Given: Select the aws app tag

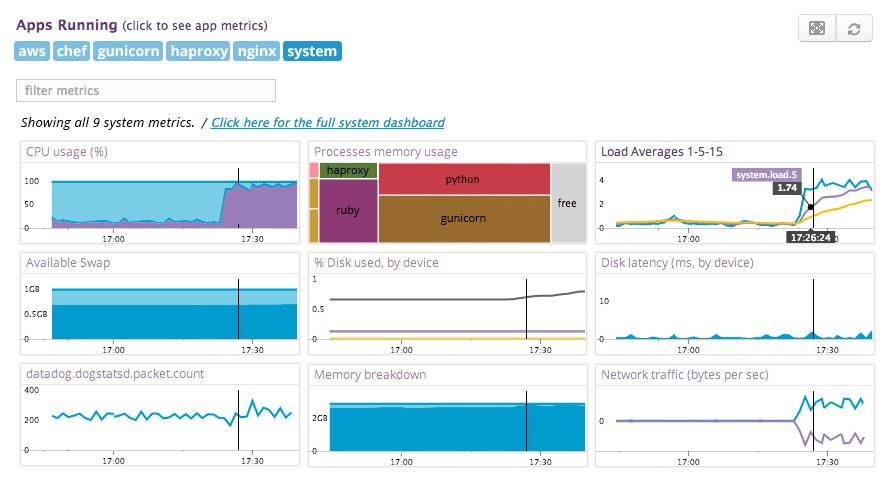Looking at the screenshot, I should click(x=32, y=51).
